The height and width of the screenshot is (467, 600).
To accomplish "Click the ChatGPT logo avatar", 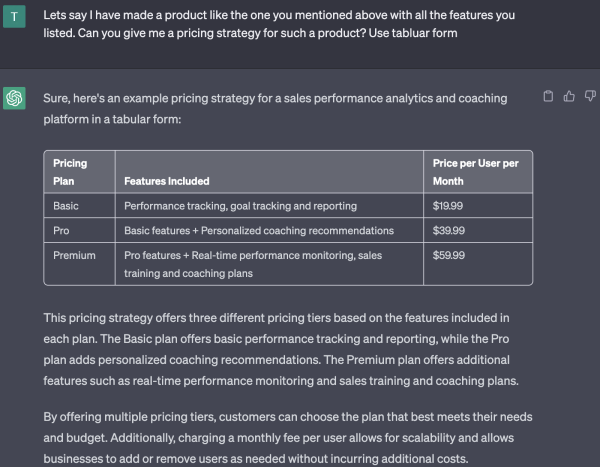I will click(14, 98).
